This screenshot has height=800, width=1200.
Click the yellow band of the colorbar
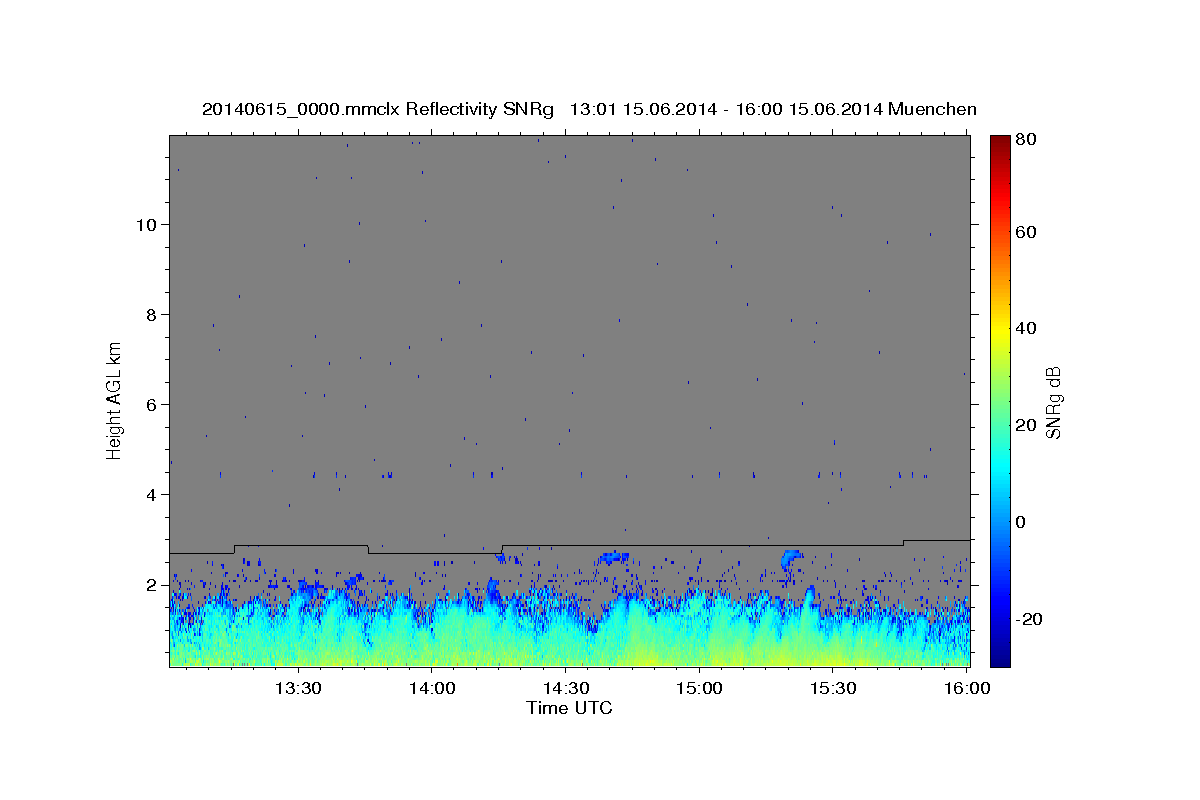click(1000, 330)
